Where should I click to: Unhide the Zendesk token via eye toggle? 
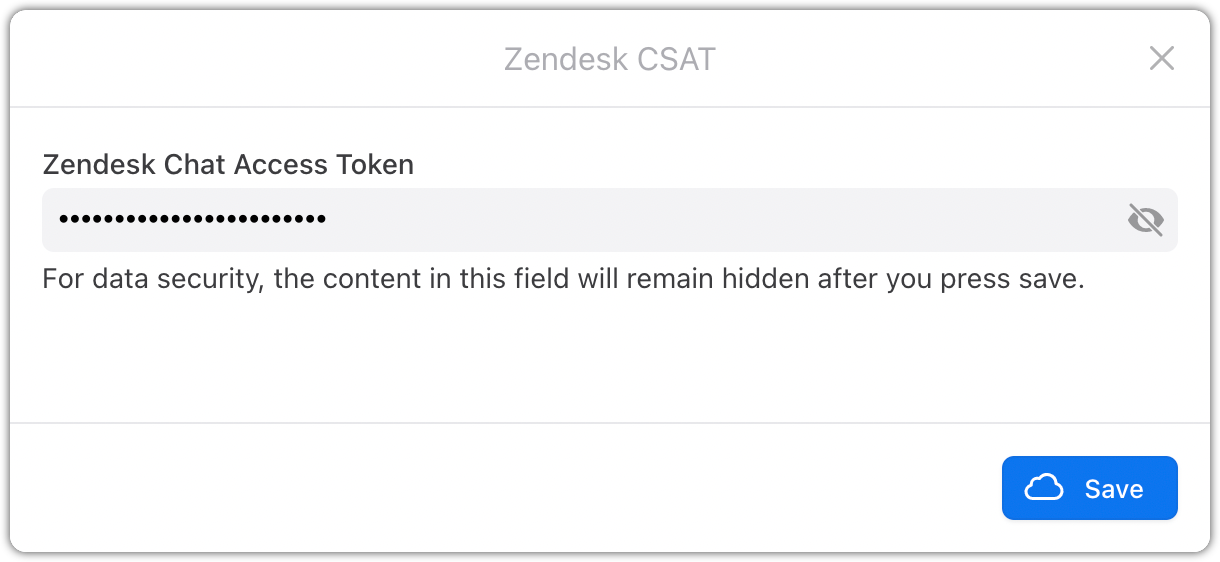click(1145, 219)
